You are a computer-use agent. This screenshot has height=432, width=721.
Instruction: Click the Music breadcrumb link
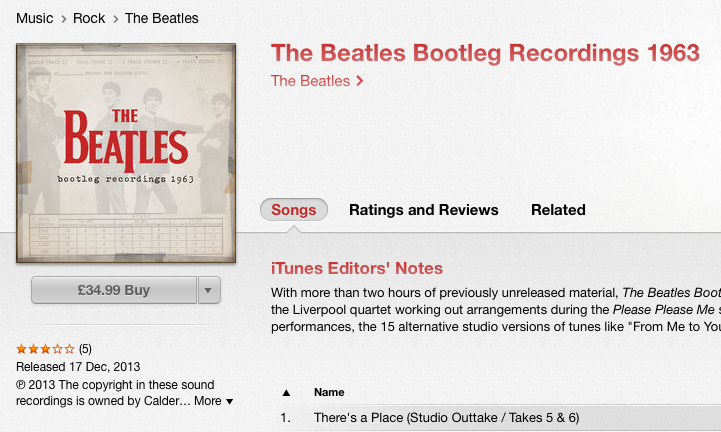click(34, 18)
